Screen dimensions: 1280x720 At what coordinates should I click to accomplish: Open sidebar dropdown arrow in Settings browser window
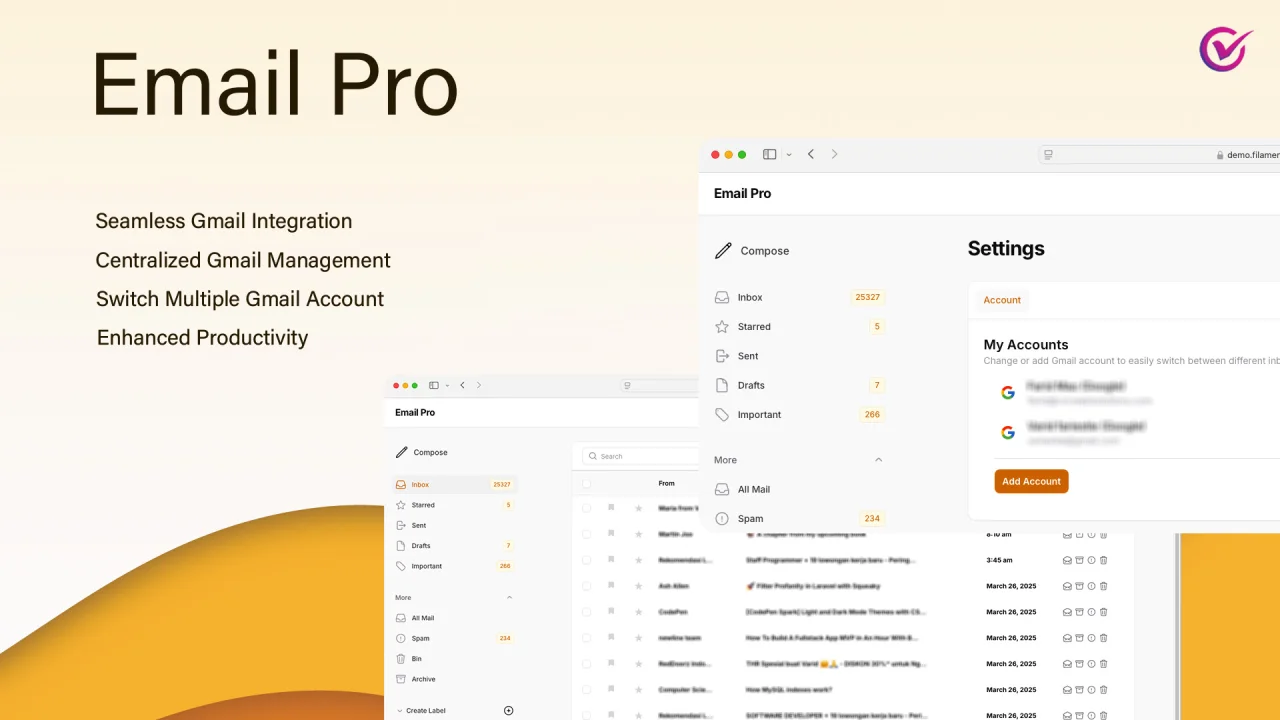pos(789,155)
